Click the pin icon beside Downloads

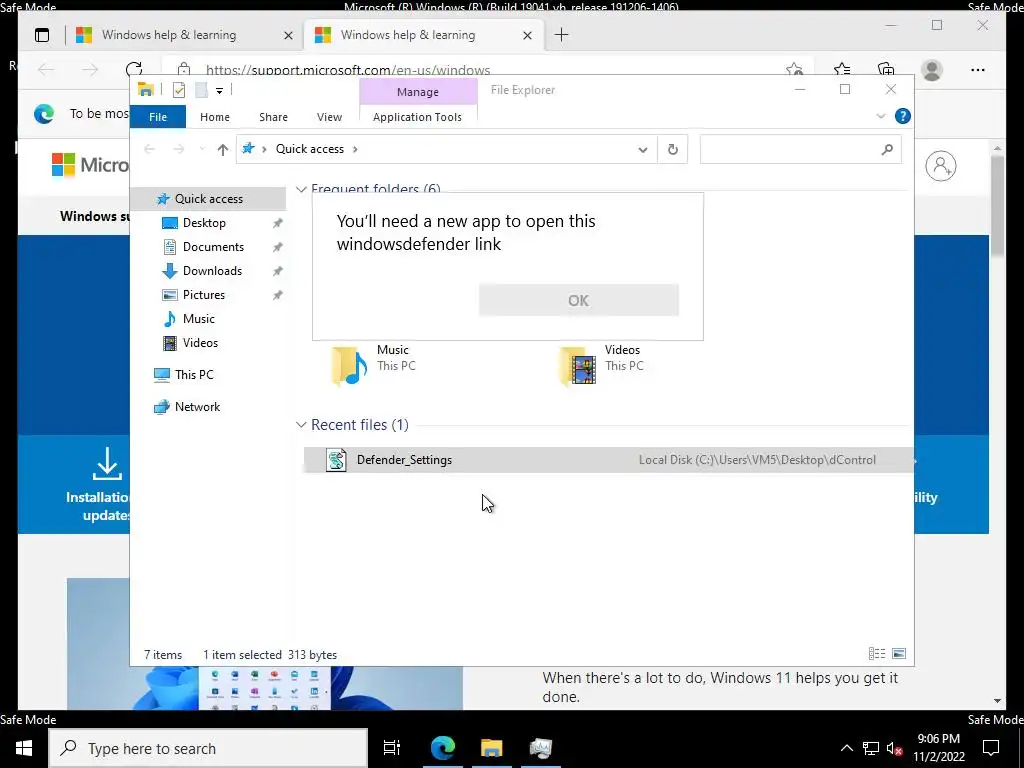tap(278, 270)
